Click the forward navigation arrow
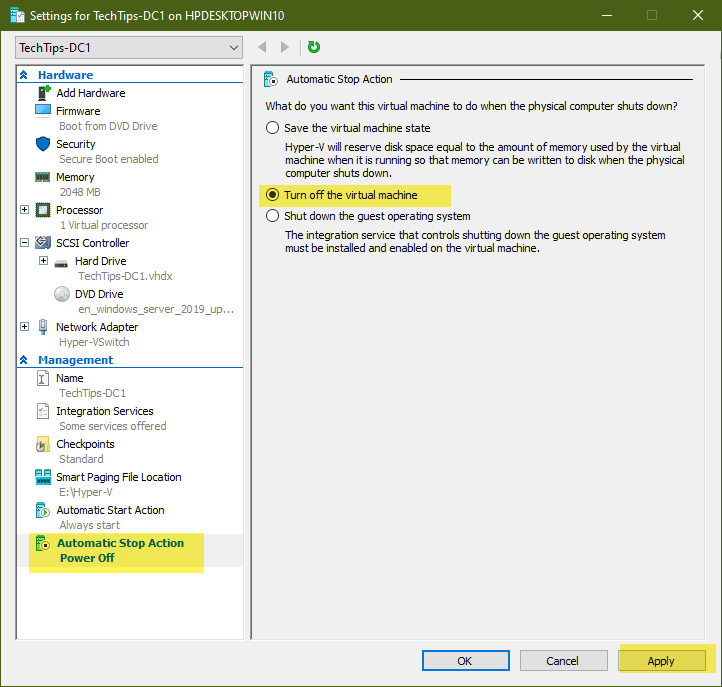Image resolution: width=722 pixels, height=687 pixels. coord(285,47)
